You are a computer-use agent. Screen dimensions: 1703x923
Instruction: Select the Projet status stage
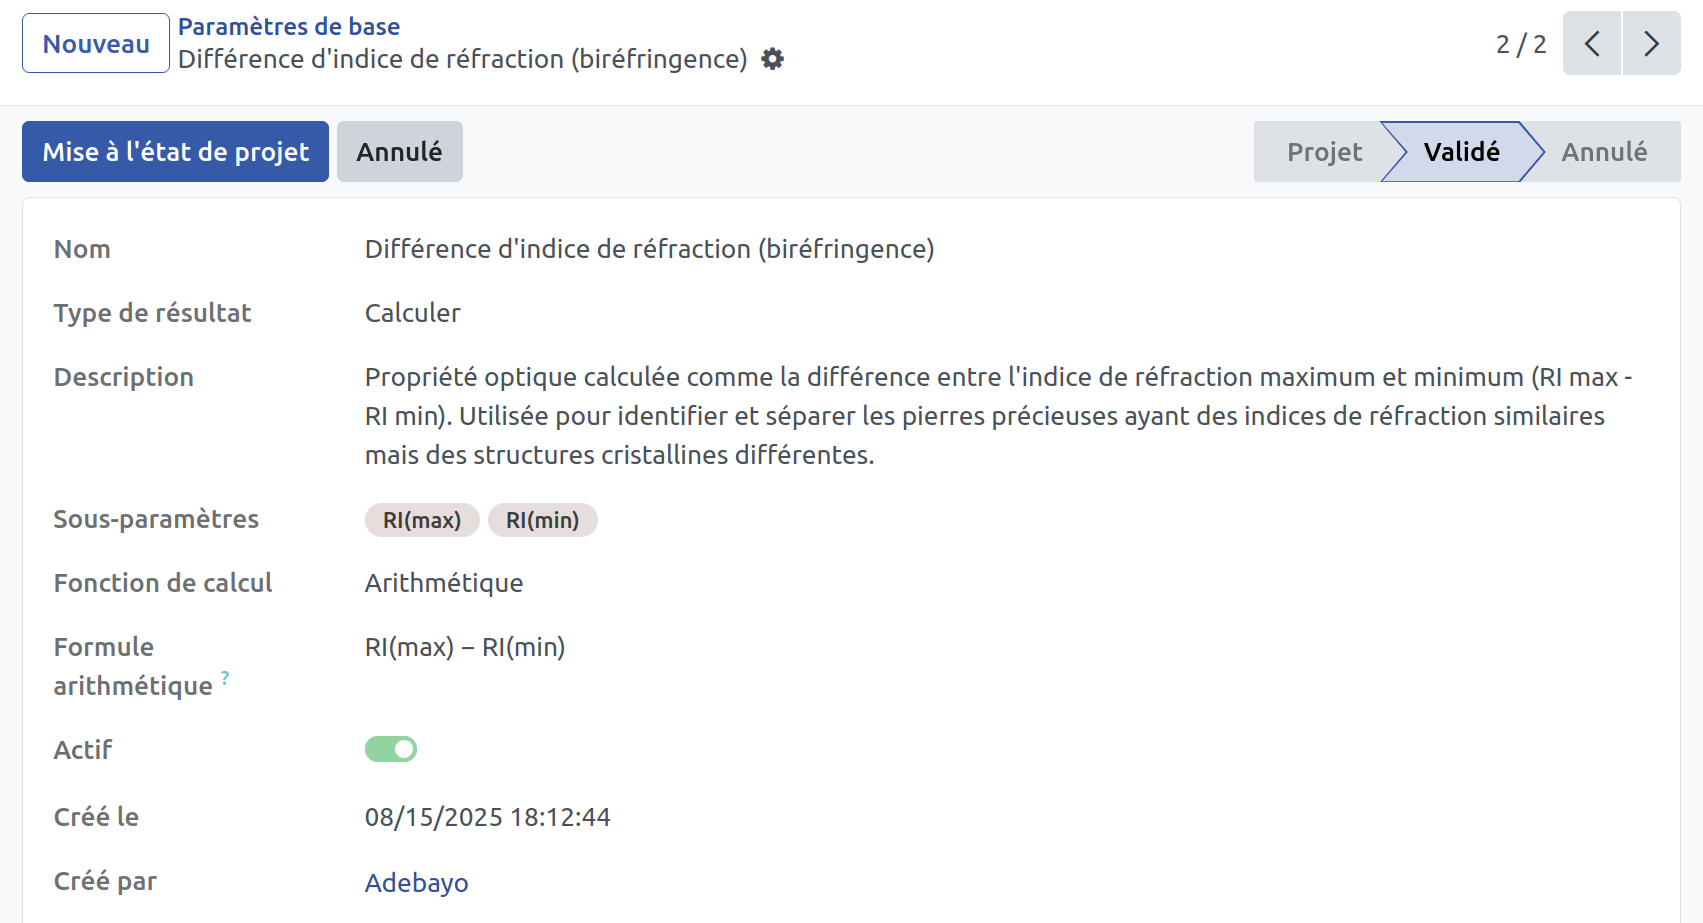[x=1323, y=152]
